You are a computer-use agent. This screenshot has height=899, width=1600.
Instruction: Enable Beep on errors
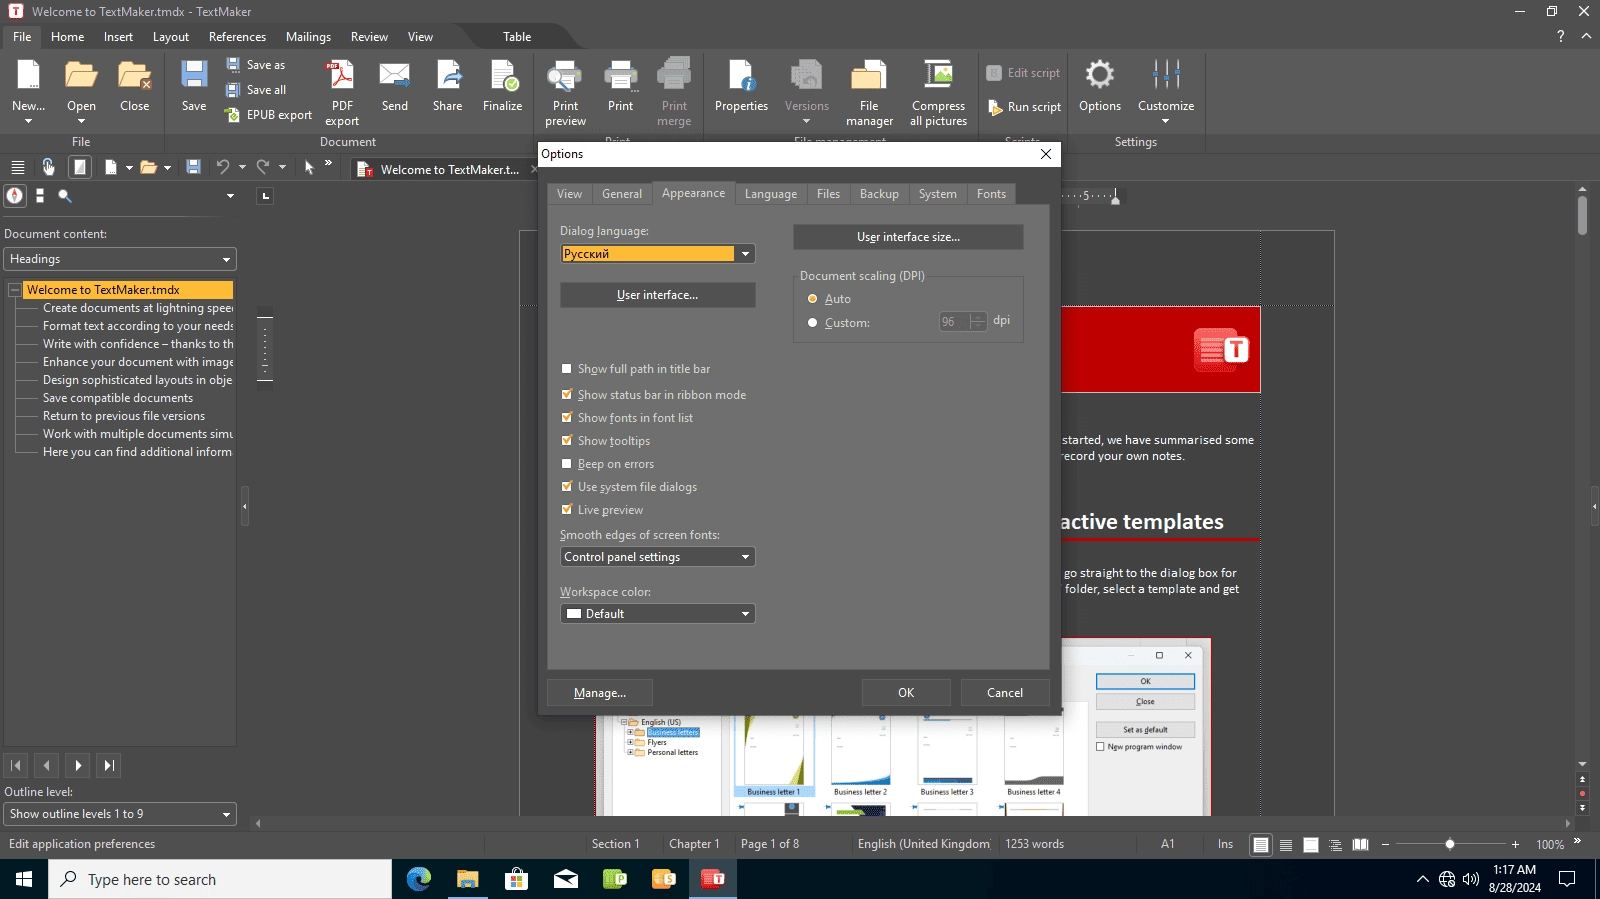(567, 464)
